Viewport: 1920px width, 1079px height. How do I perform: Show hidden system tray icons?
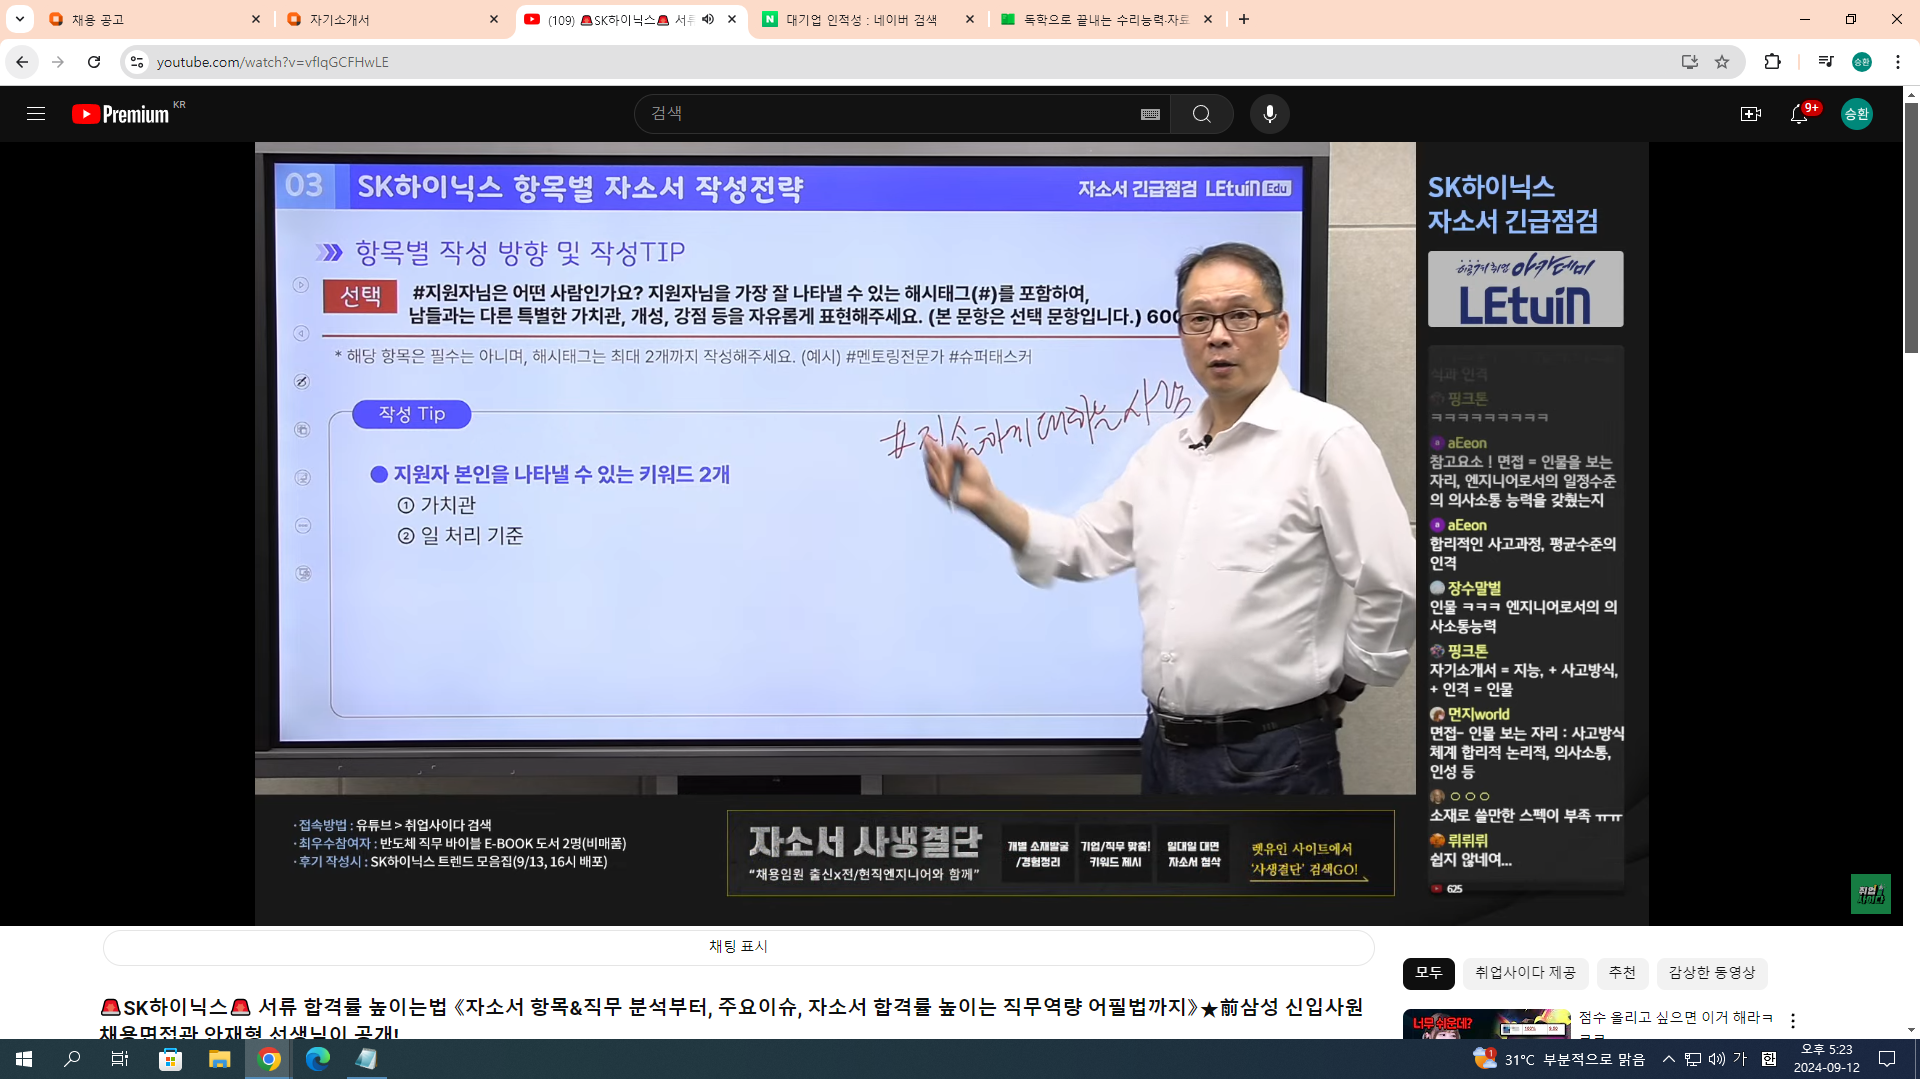(1668, 1059)
